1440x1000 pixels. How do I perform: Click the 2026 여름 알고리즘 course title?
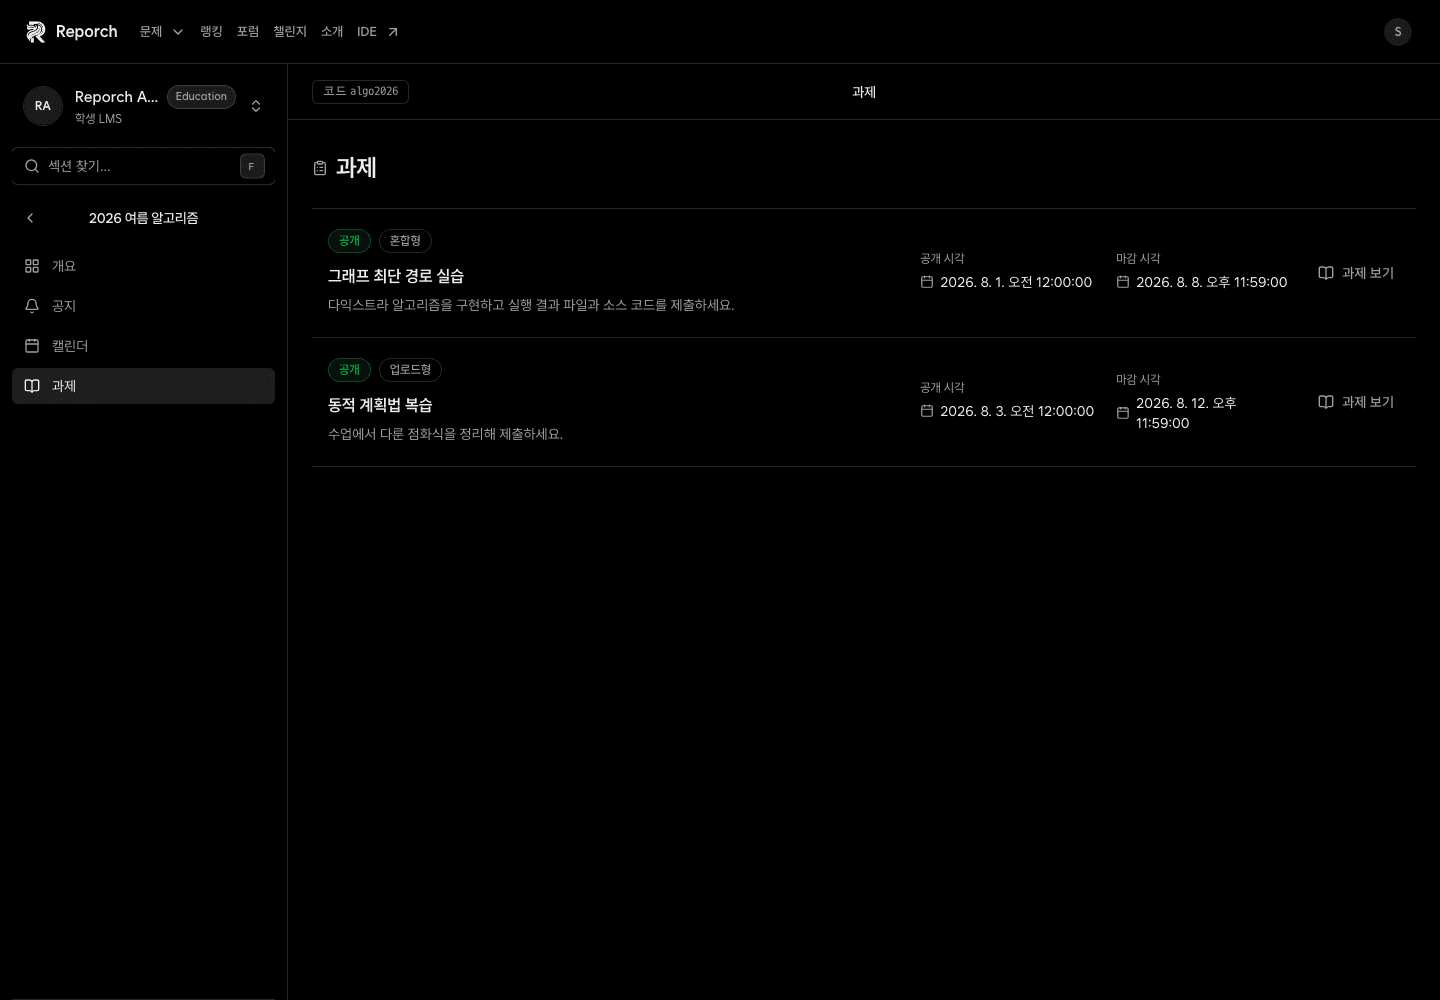click(143, 218)
